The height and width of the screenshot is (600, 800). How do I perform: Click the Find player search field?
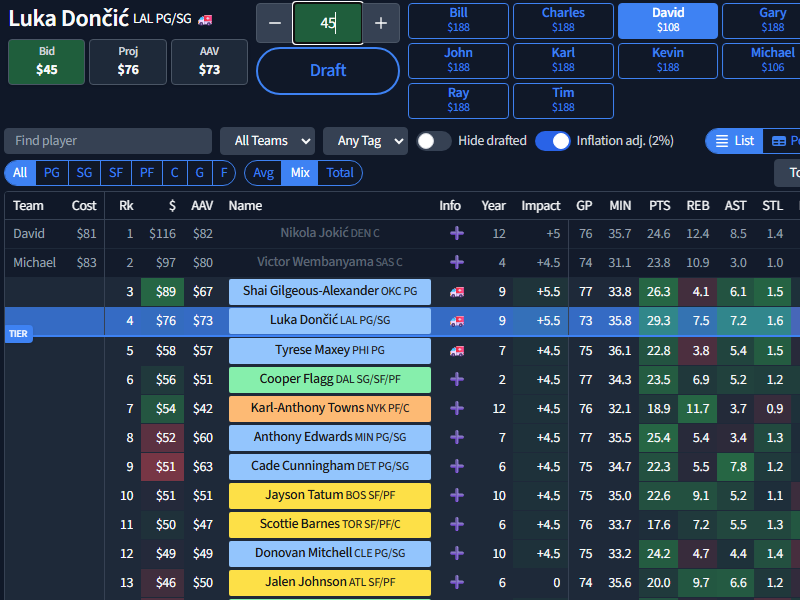coord(108,141)
